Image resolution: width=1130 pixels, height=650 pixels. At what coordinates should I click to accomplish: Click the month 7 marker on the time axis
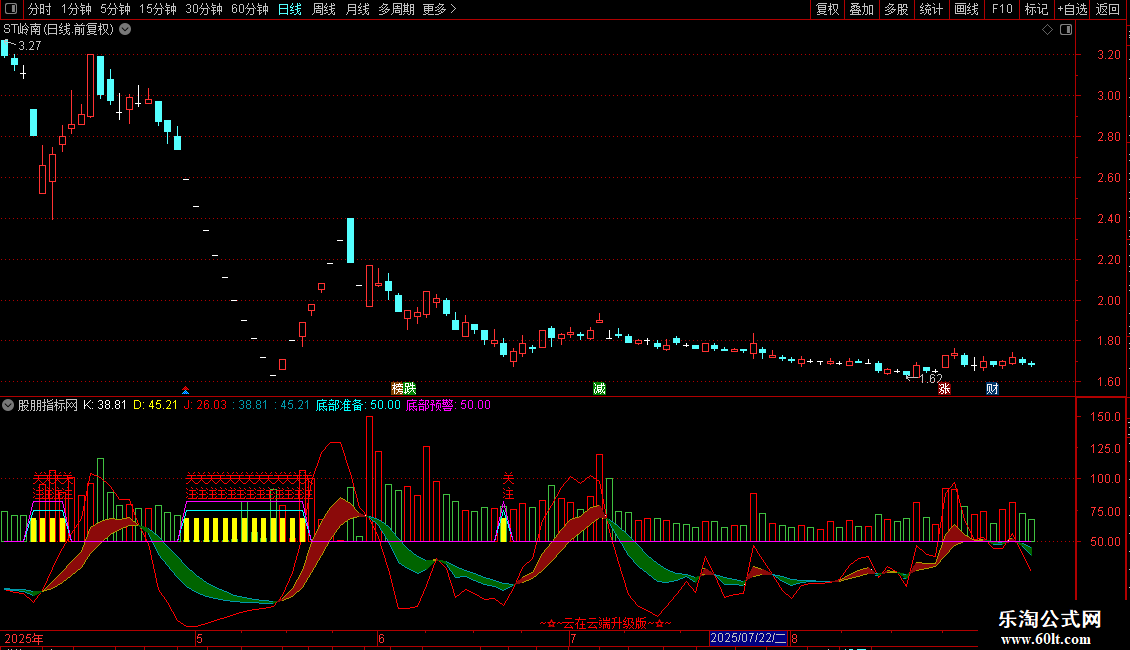tap(573, 638)
